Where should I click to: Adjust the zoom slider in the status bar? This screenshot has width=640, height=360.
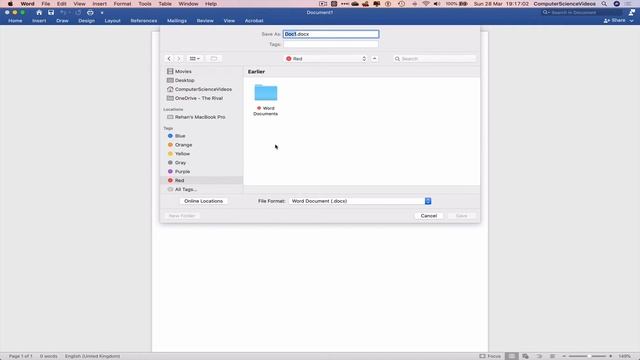(x=587, y=356)
